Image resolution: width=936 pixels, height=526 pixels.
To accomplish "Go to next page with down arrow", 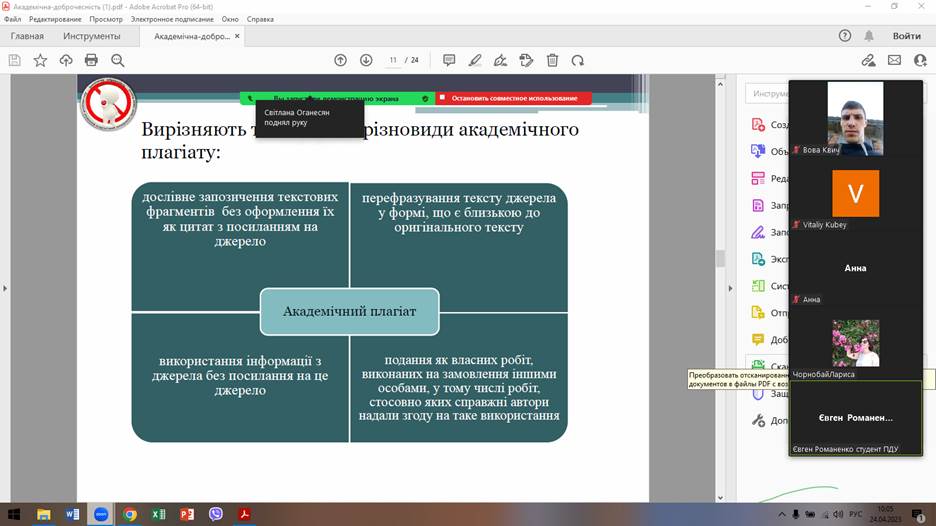I will point(366,60).
